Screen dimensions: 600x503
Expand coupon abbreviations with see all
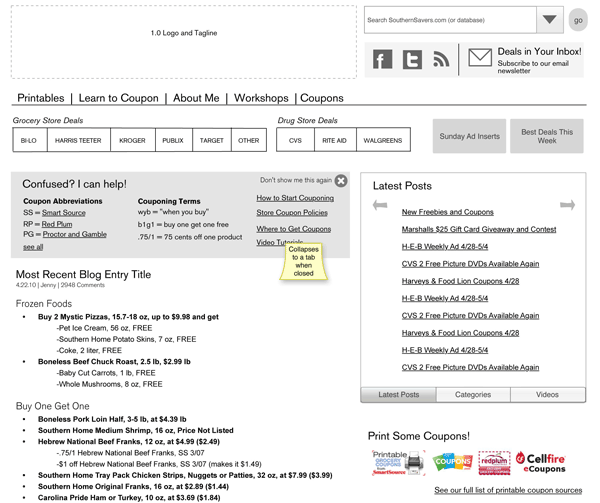coord(33,247)
